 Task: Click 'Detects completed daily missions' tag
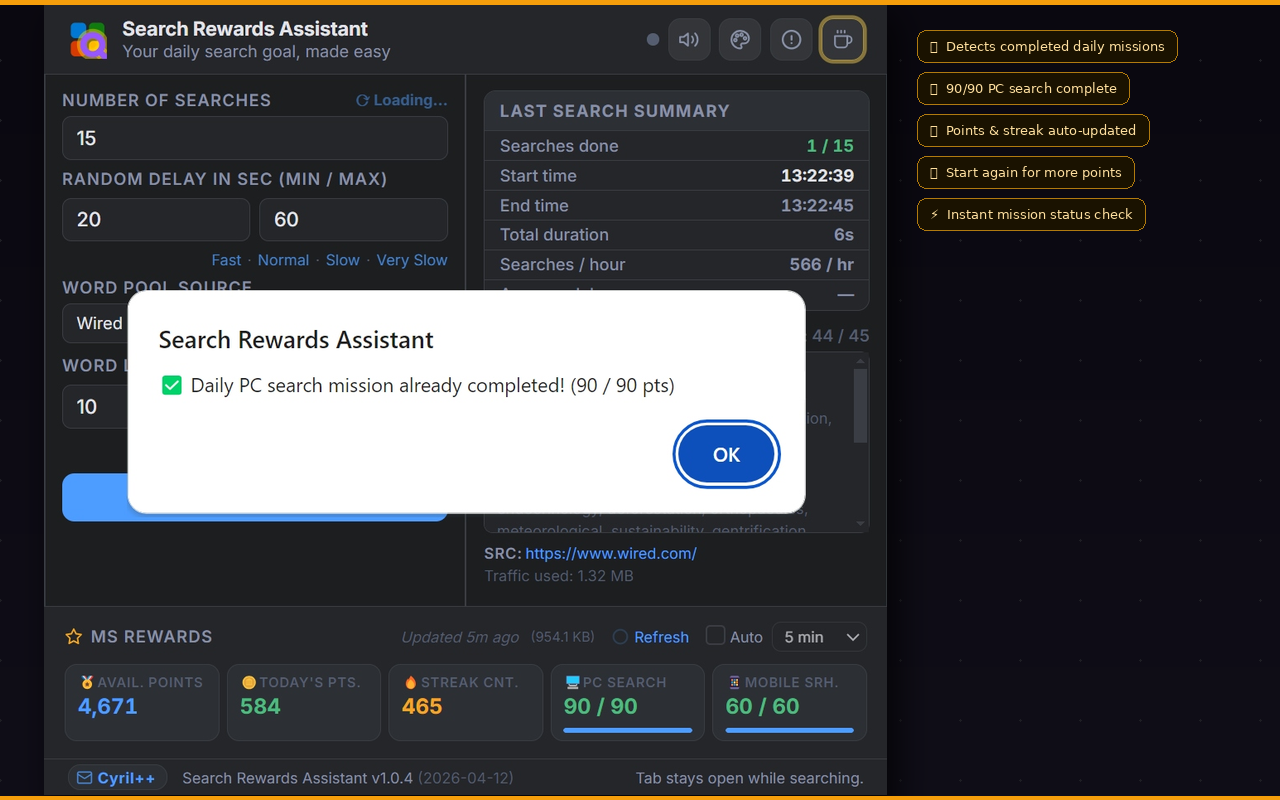tap(1047, 46)
